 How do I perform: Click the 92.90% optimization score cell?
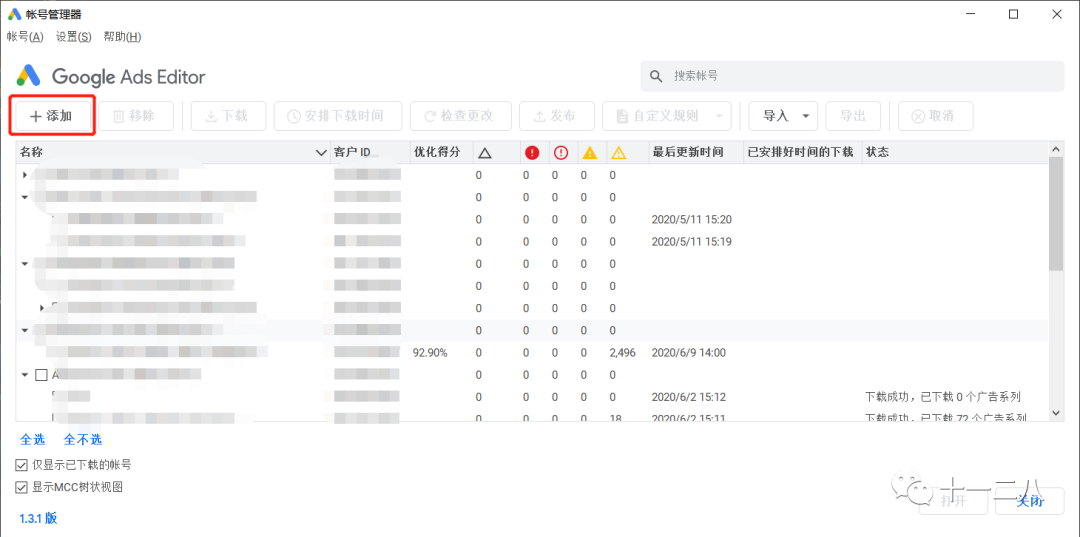[430, 352]
